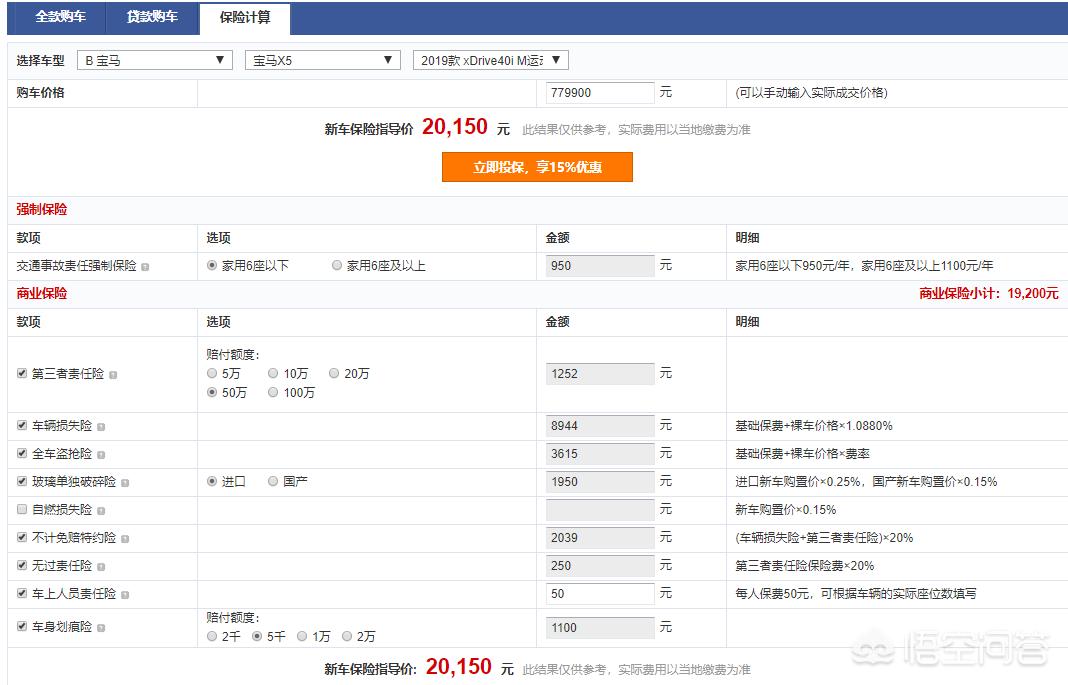Select 进口 glass option
This screenshot has height=685, width=1068.
coord(212,481)
